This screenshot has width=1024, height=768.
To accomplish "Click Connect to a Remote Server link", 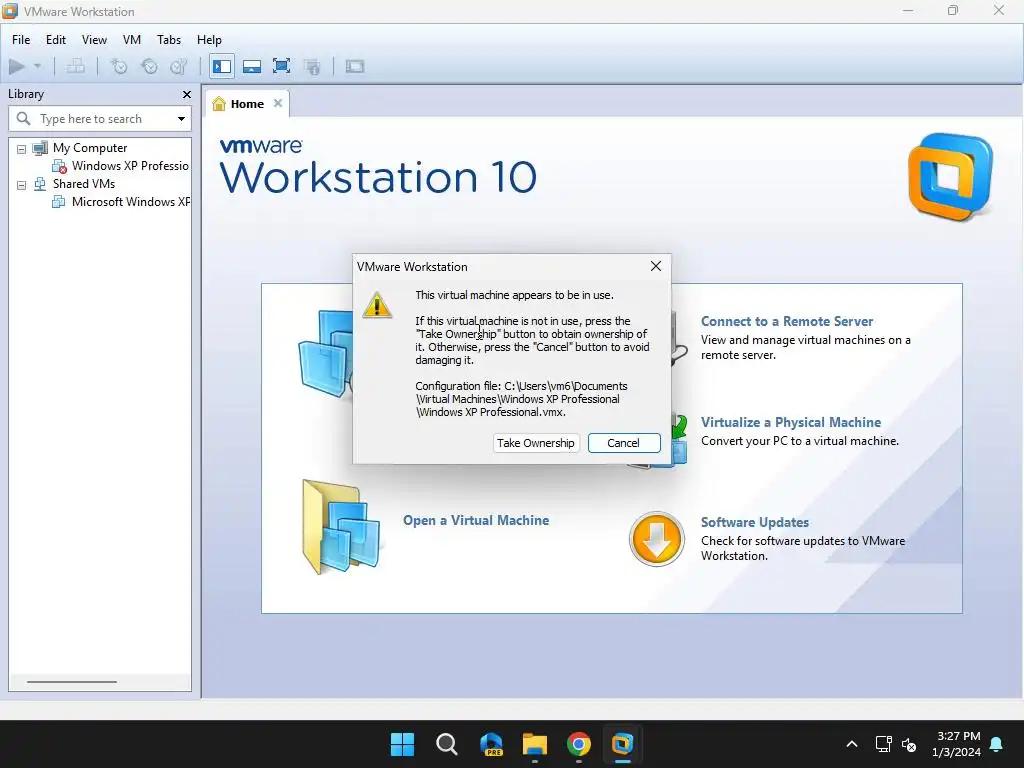I will (x=786, y=321).
